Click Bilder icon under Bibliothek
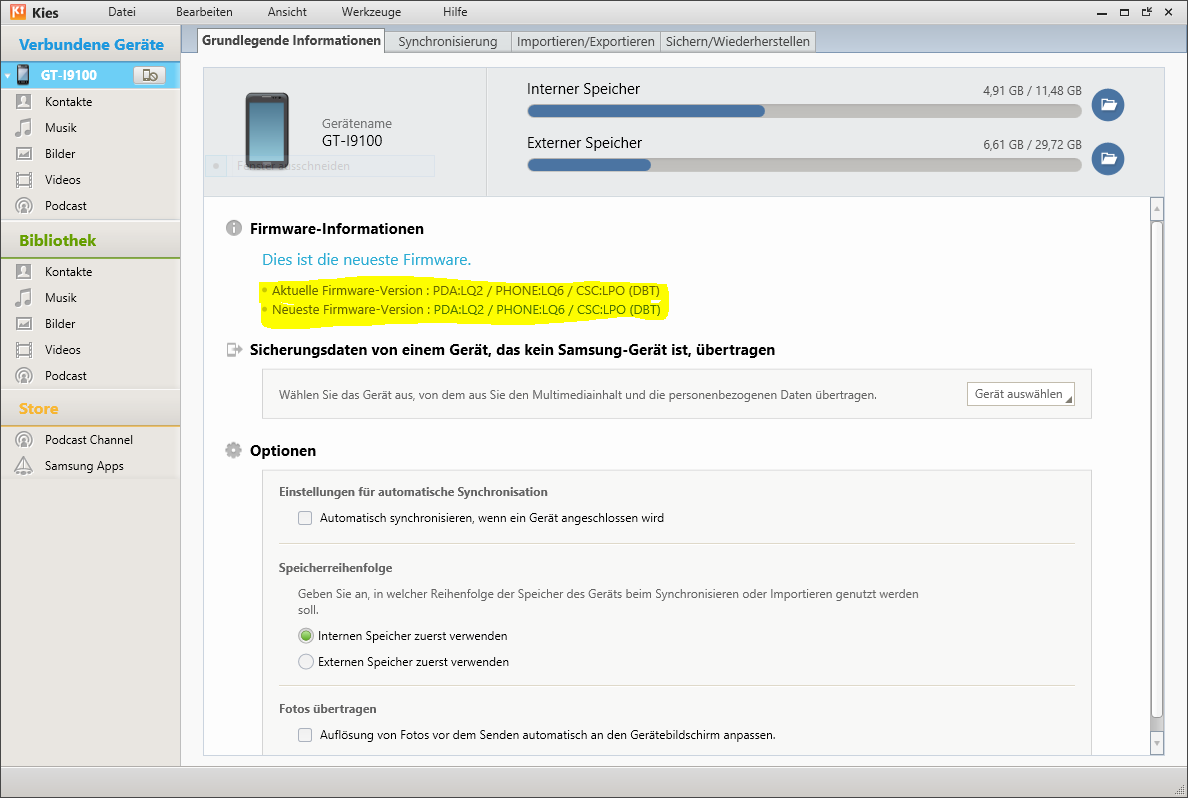 coord(24,324)
